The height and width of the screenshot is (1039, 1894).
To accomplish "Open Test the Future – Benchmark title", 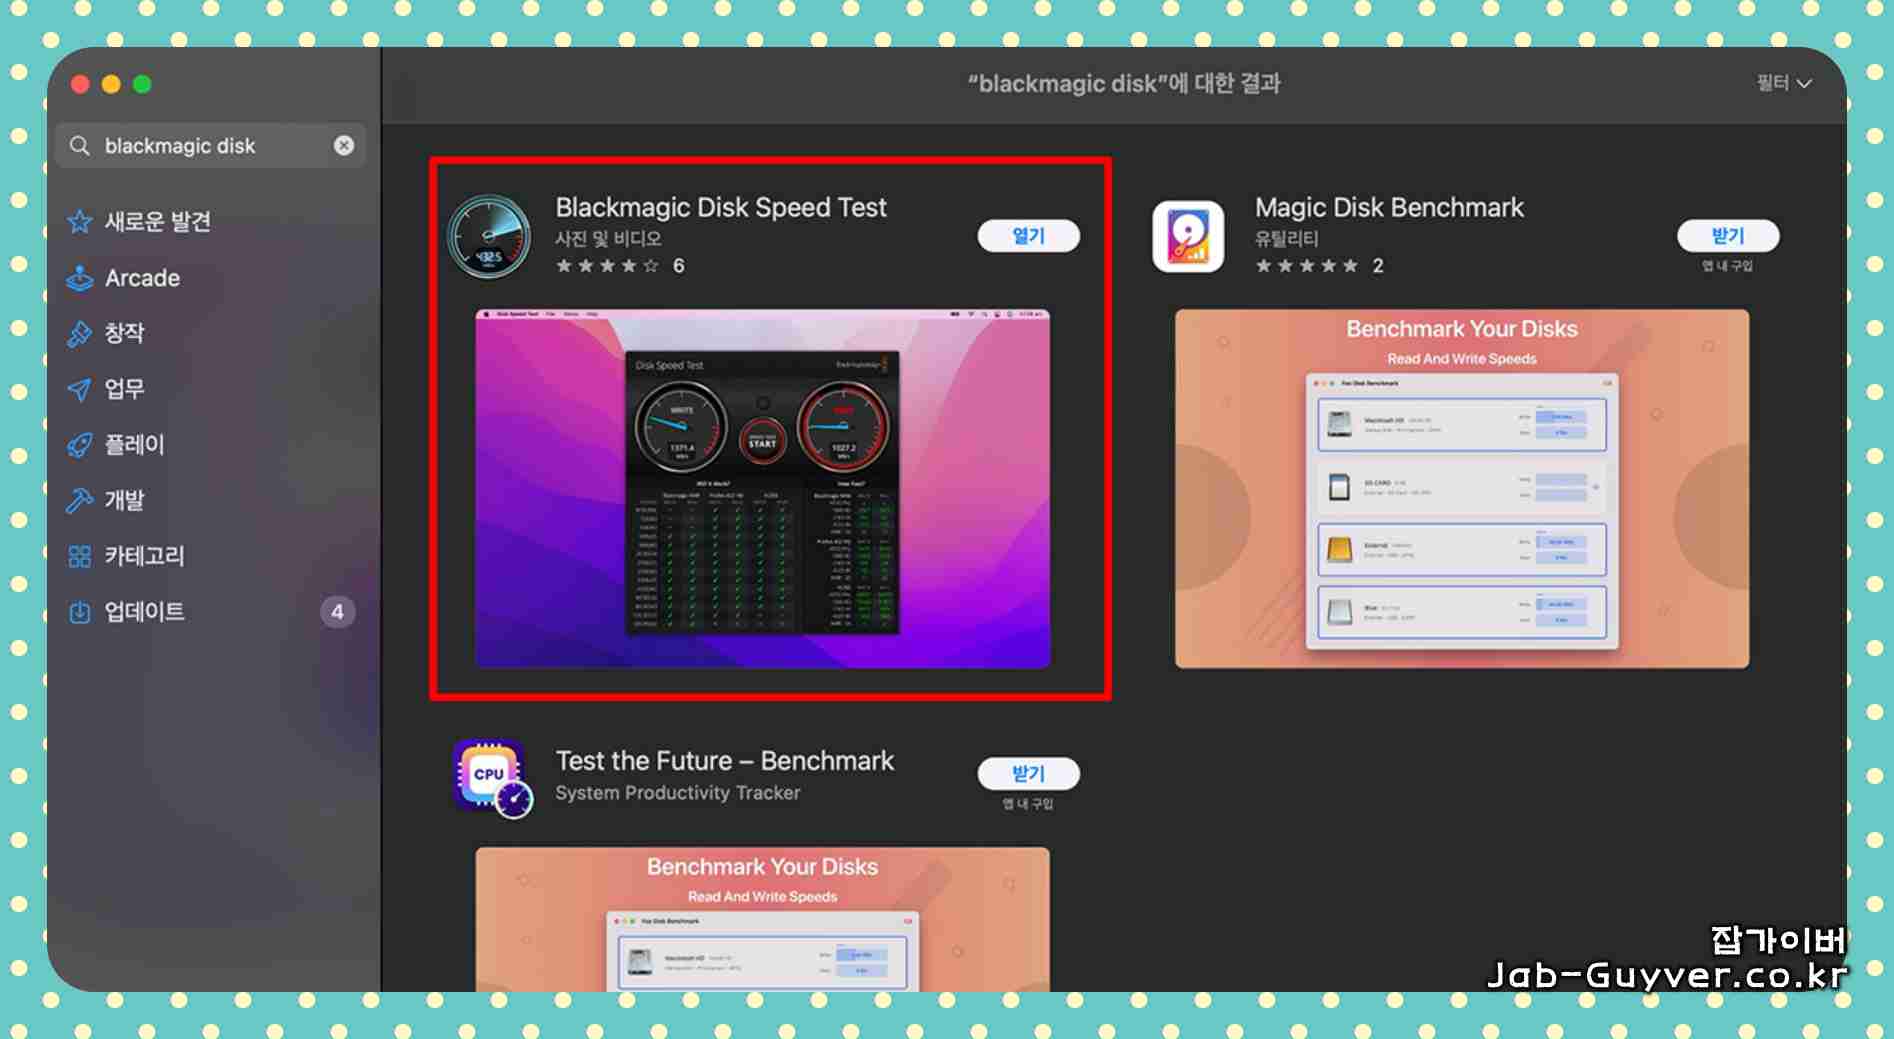I will click(x=725, y=761).
